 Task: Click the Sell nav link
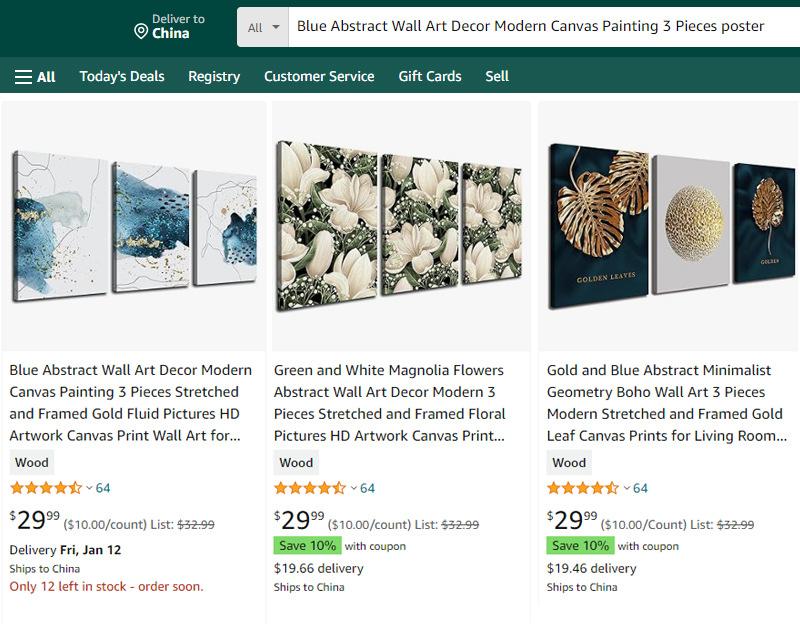(x=497, y=76)
